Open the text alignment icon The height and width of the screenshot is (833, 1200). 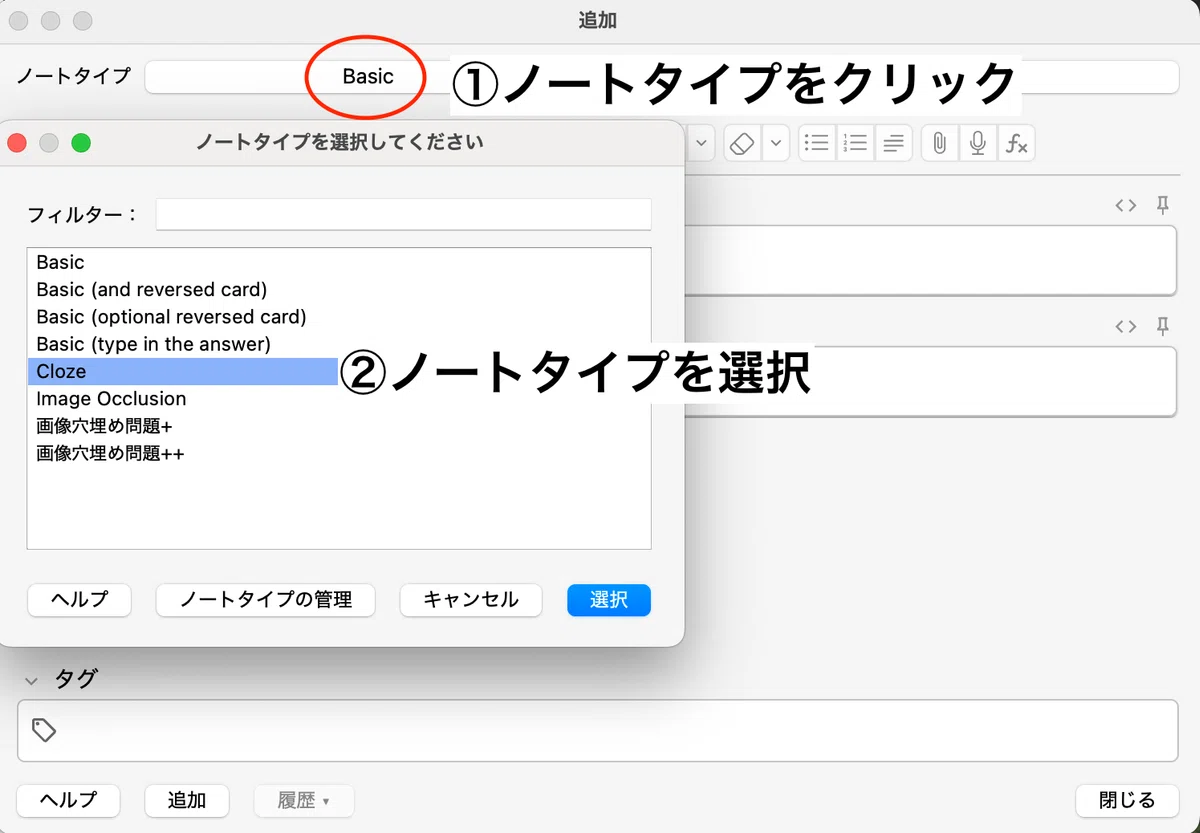(893, 143)
